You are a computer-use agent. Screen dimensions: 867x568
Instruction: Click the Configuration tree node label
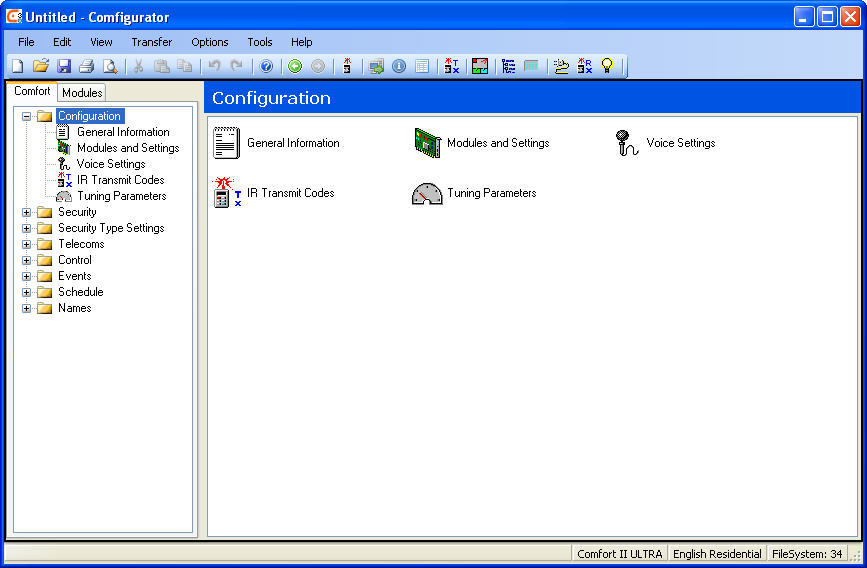90,116
